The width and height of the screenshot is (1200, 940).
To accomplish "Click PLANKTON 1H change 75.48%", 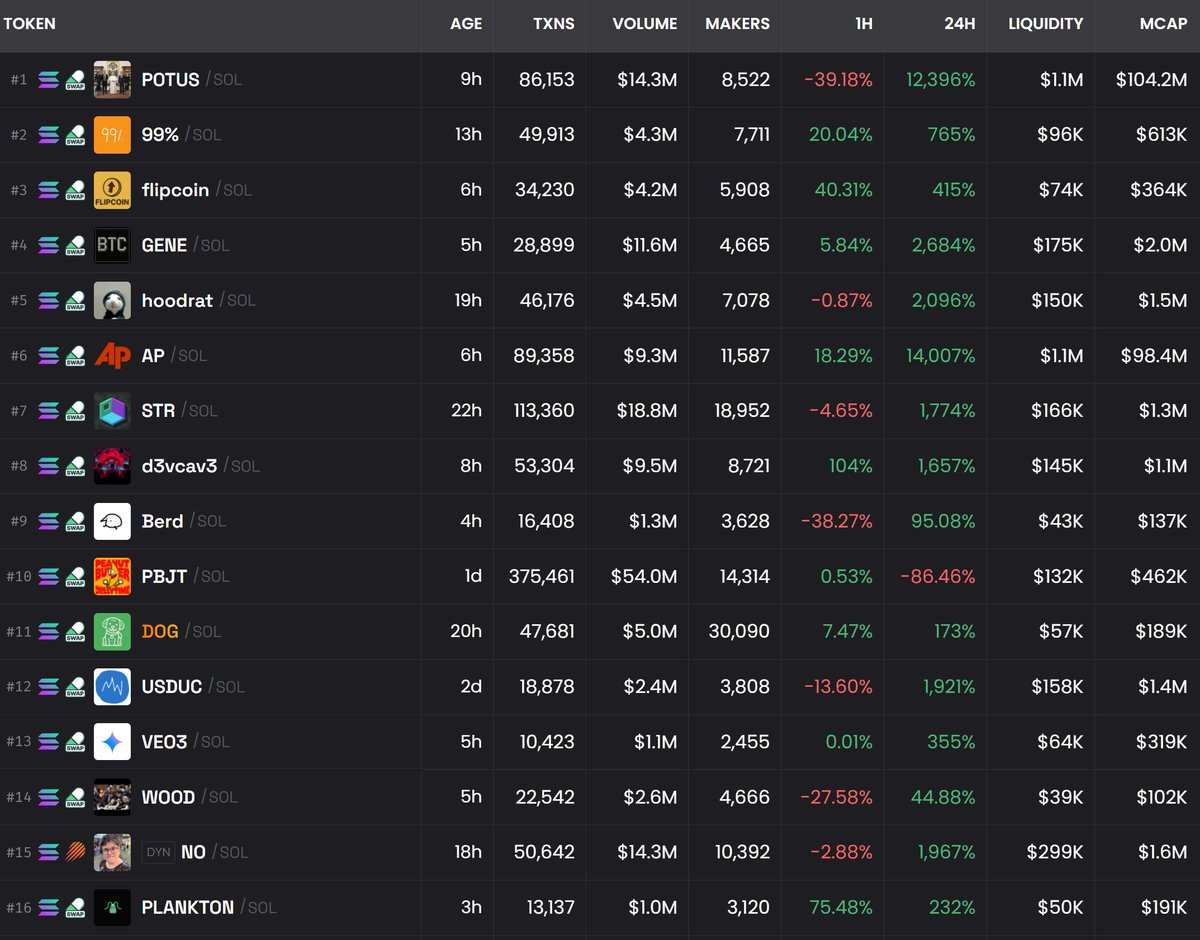I will tap(841, 908).
